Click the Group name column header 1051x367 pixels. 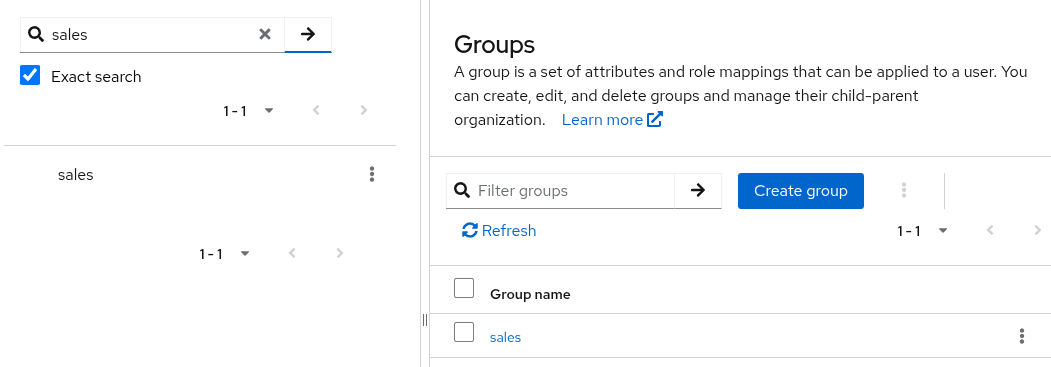pos(530,295)
